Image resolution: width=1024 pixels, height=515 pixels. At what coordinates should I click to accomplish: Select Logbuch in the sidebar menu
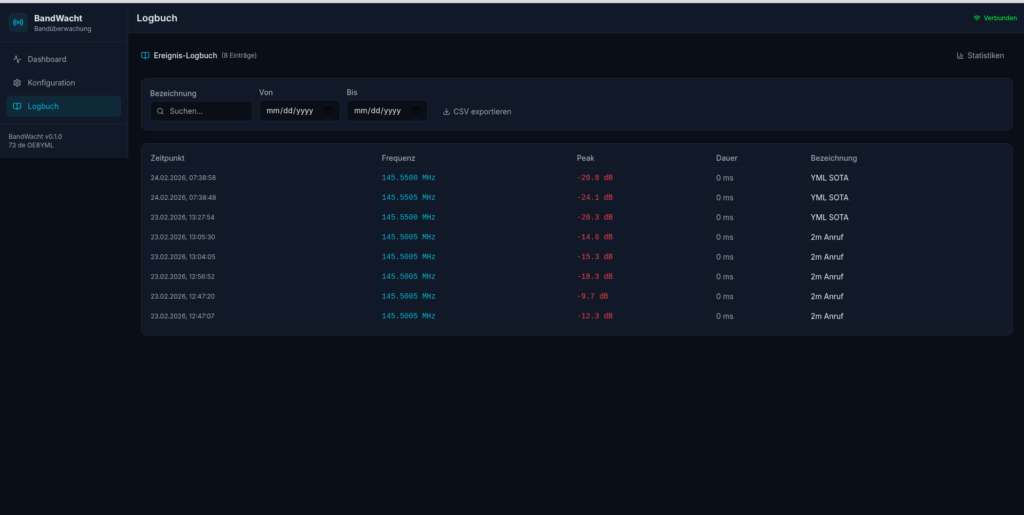43,106
